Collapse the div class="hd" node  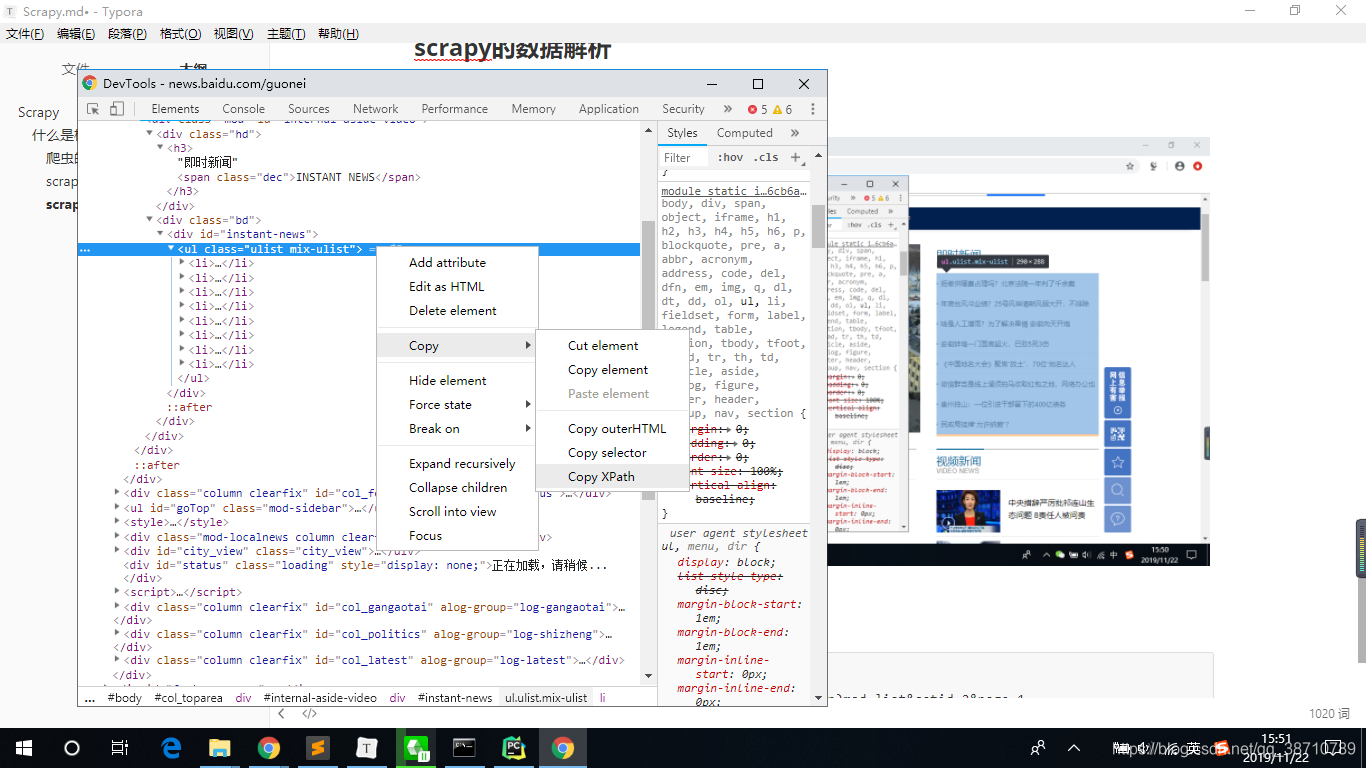coord(150,134)
